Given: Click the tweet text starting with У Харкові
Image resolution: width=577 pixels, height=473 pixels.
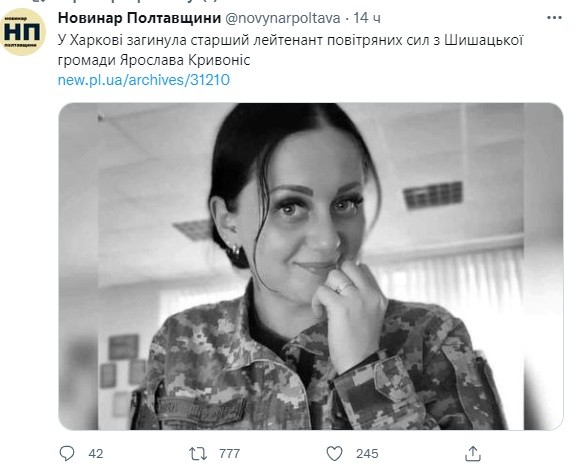Looking at the screenshot, I should point(290,50).
